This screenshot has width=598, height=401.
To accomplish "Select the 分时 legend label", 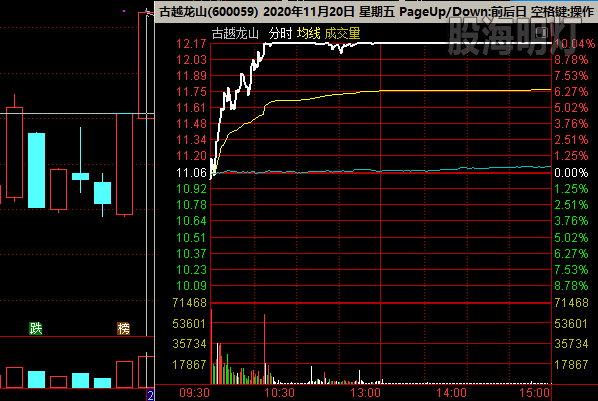I will (x=280, y=34).
